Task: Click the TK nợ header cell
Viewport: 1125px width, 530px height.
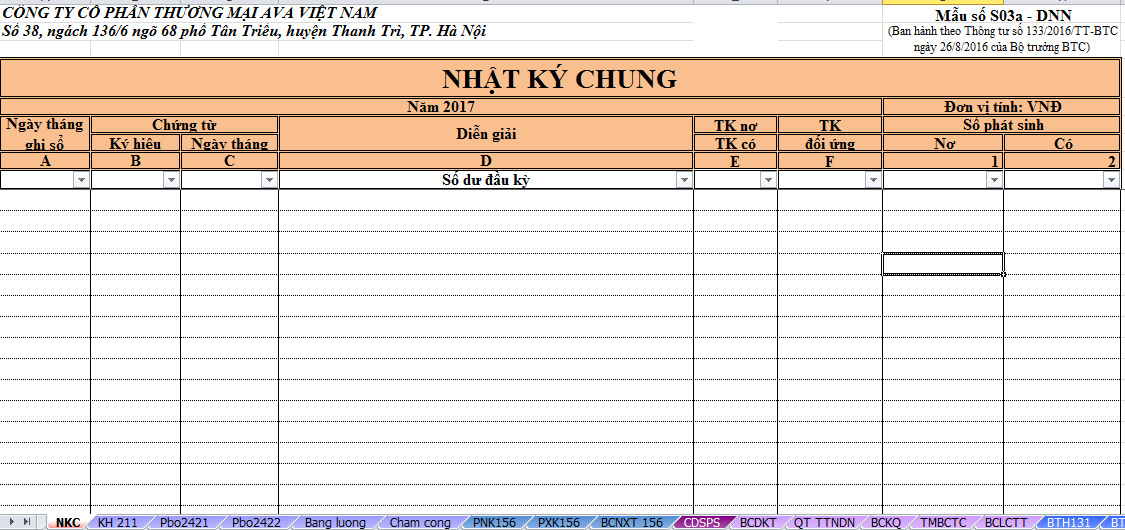Action: tap(735, 125)
